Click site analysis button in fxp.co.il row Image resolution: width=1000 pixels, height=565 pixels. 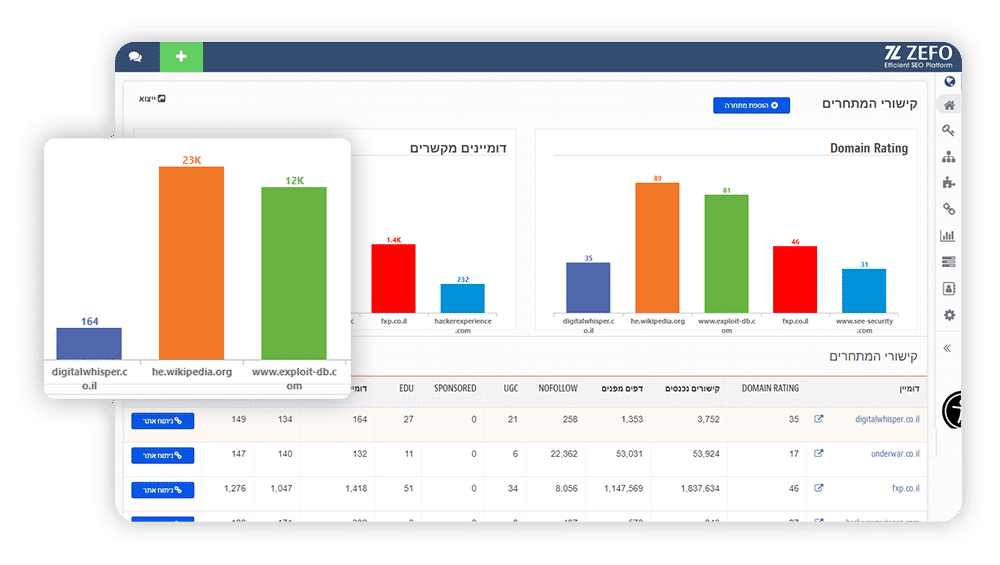163,490
